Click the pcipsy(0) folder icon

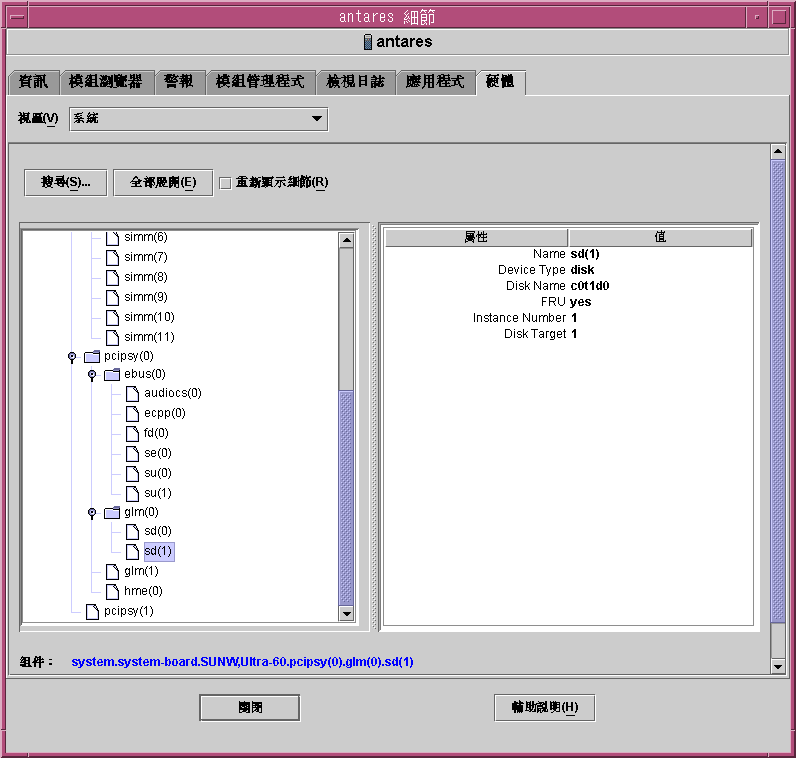pos(92,356)
